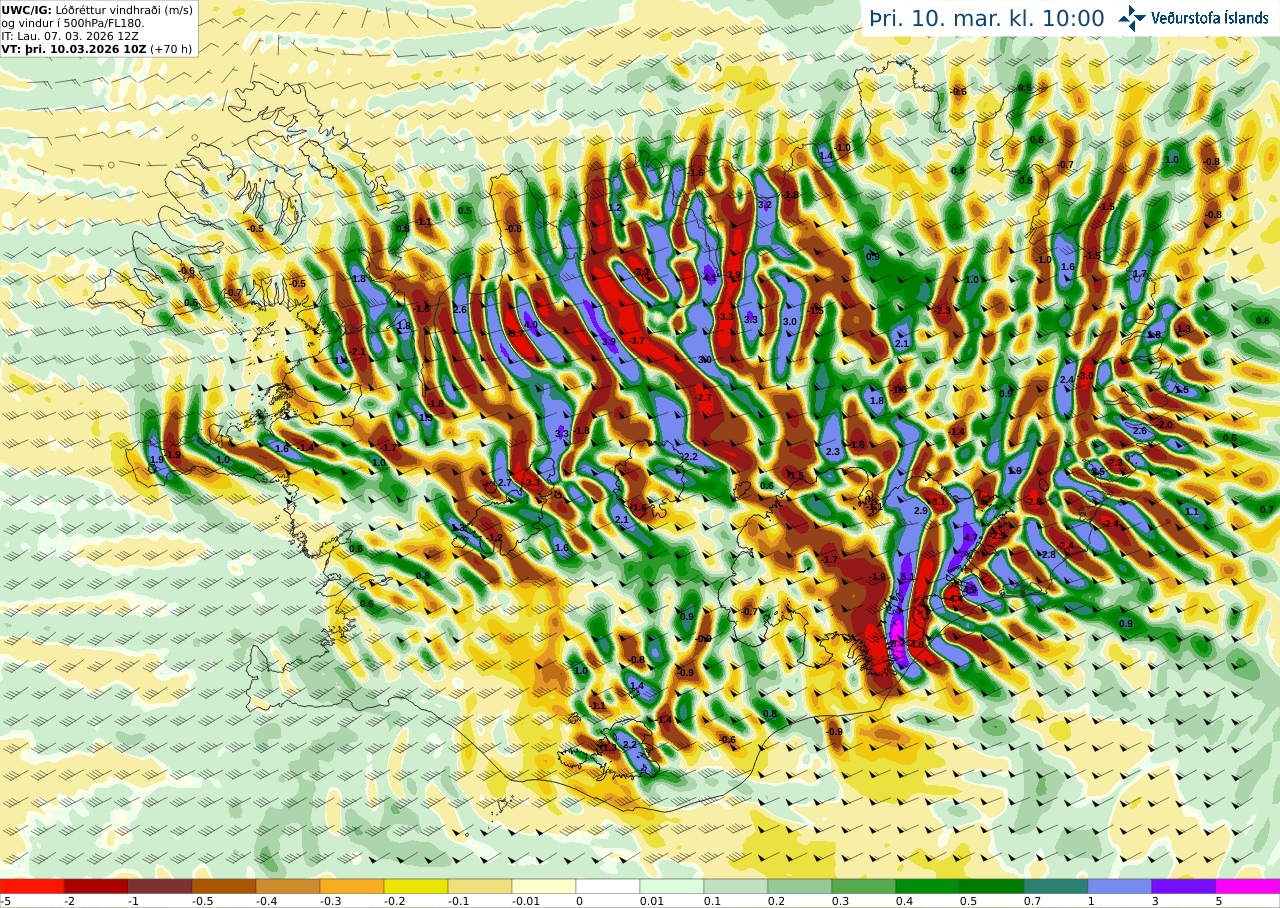
Task: Select the brown legend swatch (-0.5 to -0.4)
Action: pos(224,886)
